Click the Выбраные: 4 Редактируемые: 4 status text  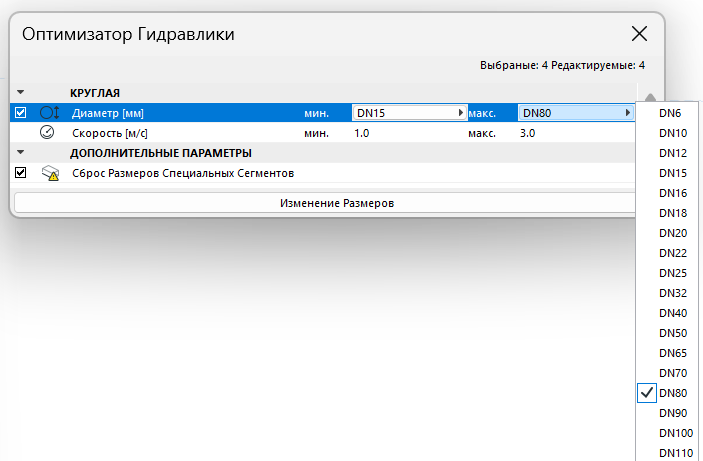[562, 65]
